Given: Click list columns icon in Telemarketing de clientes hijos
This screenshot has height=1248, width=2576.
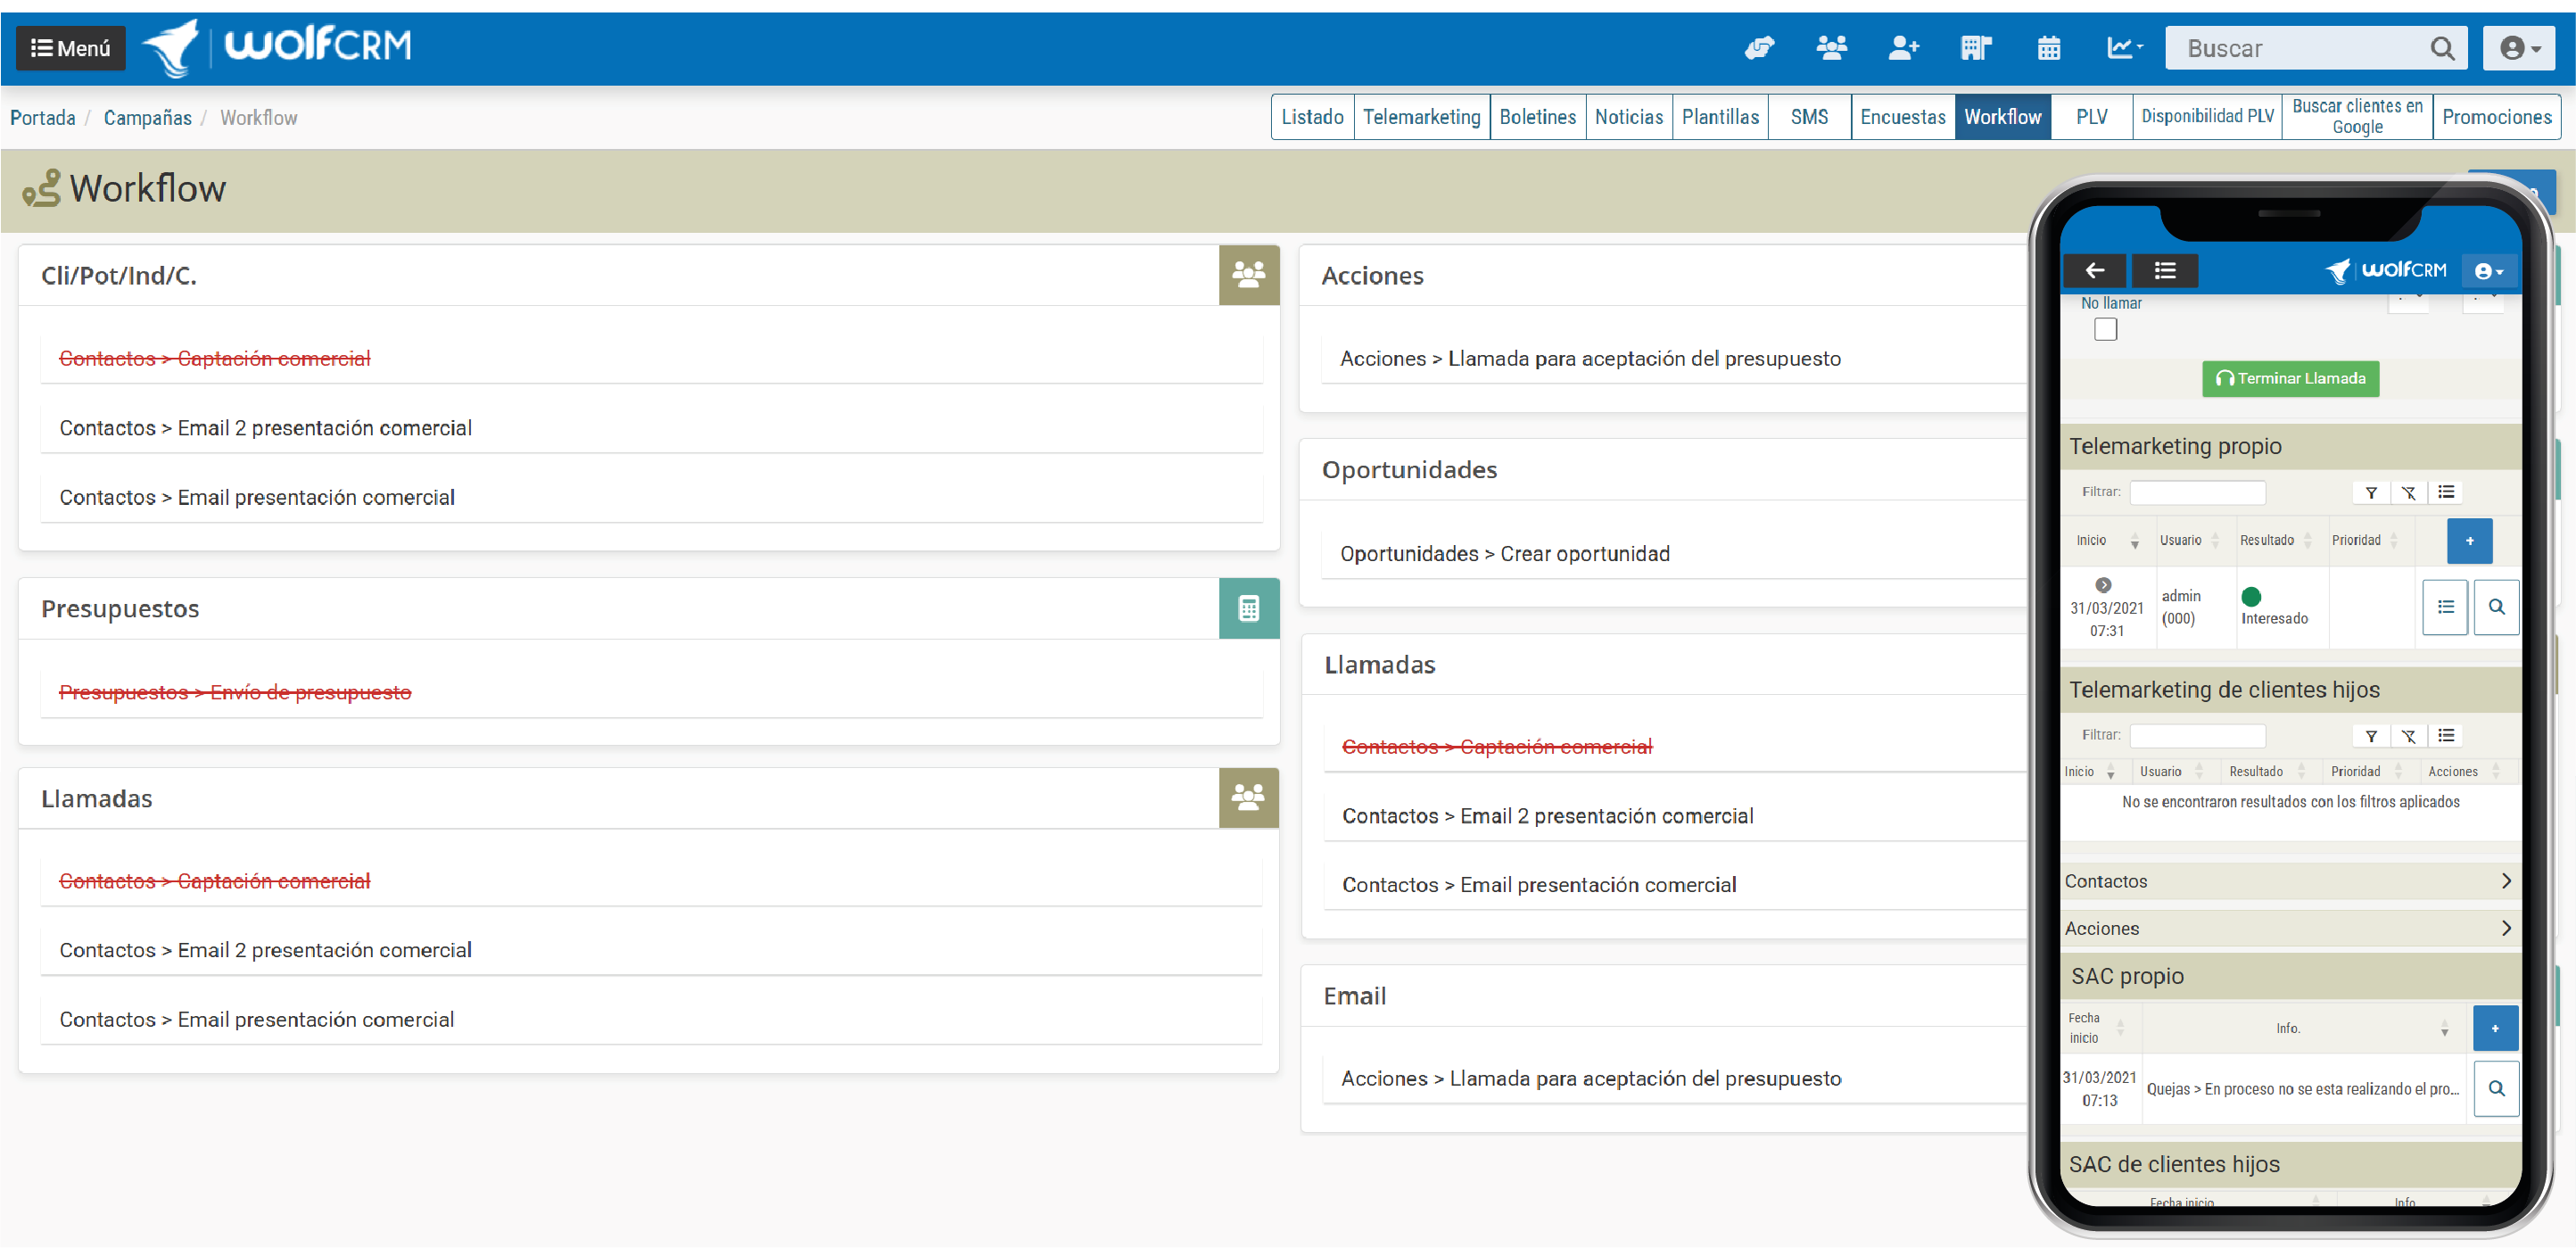Looking at the screenshot, I should tap(2445, 736).
